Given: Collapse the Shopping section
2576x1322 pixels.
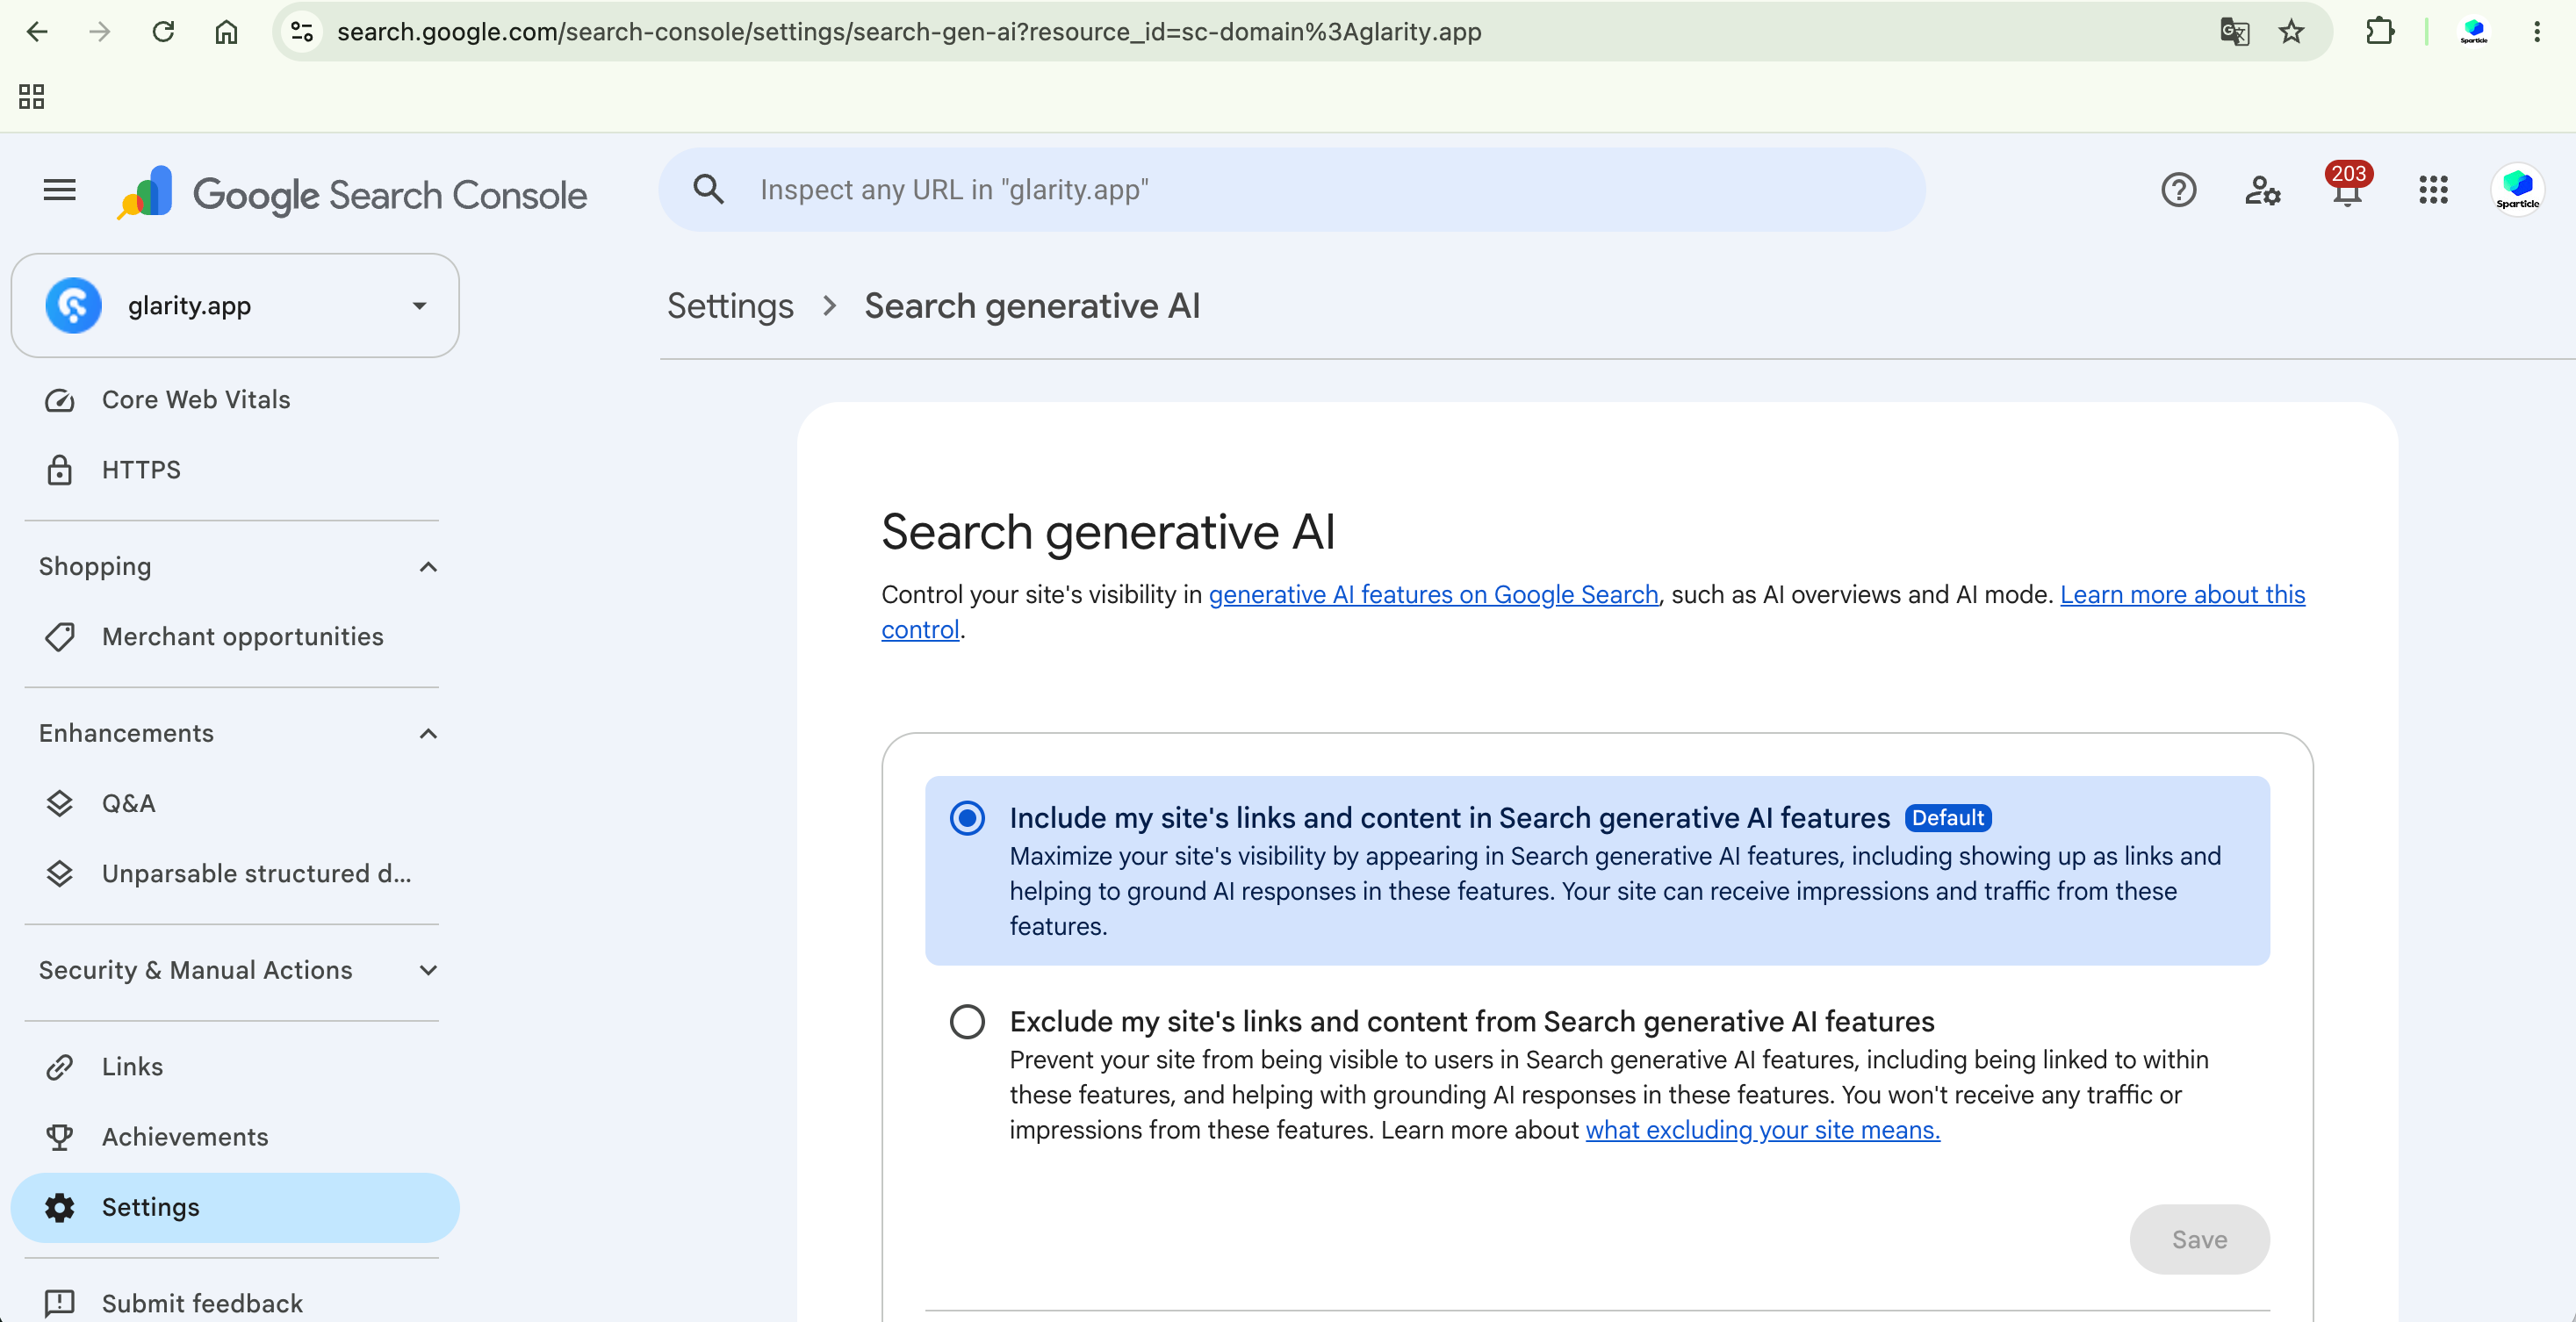Looking at the screenshot, I should click(x=428, y=567).
